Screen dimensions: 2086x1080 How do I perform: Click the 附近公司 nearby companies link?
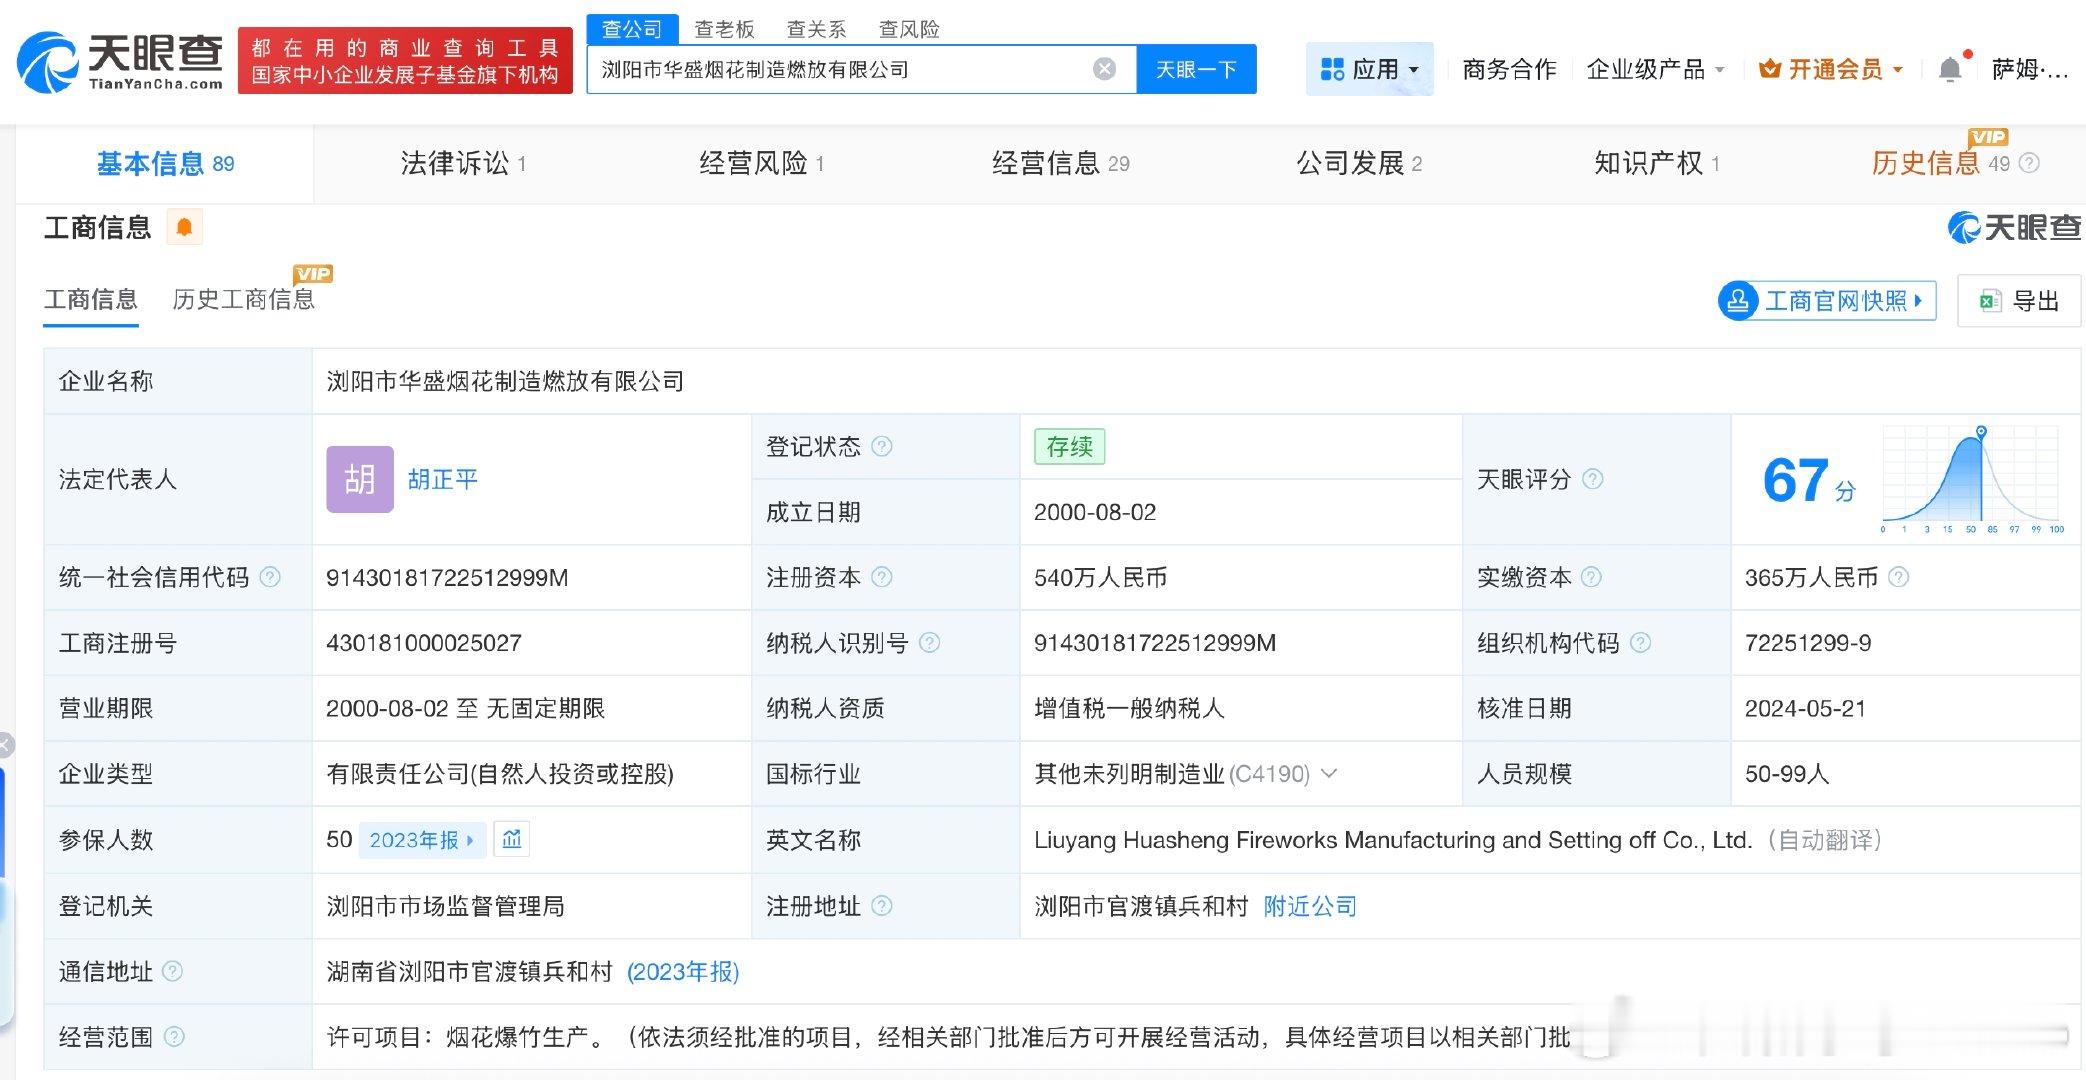pyautogui.click(x=1310, y=906)
